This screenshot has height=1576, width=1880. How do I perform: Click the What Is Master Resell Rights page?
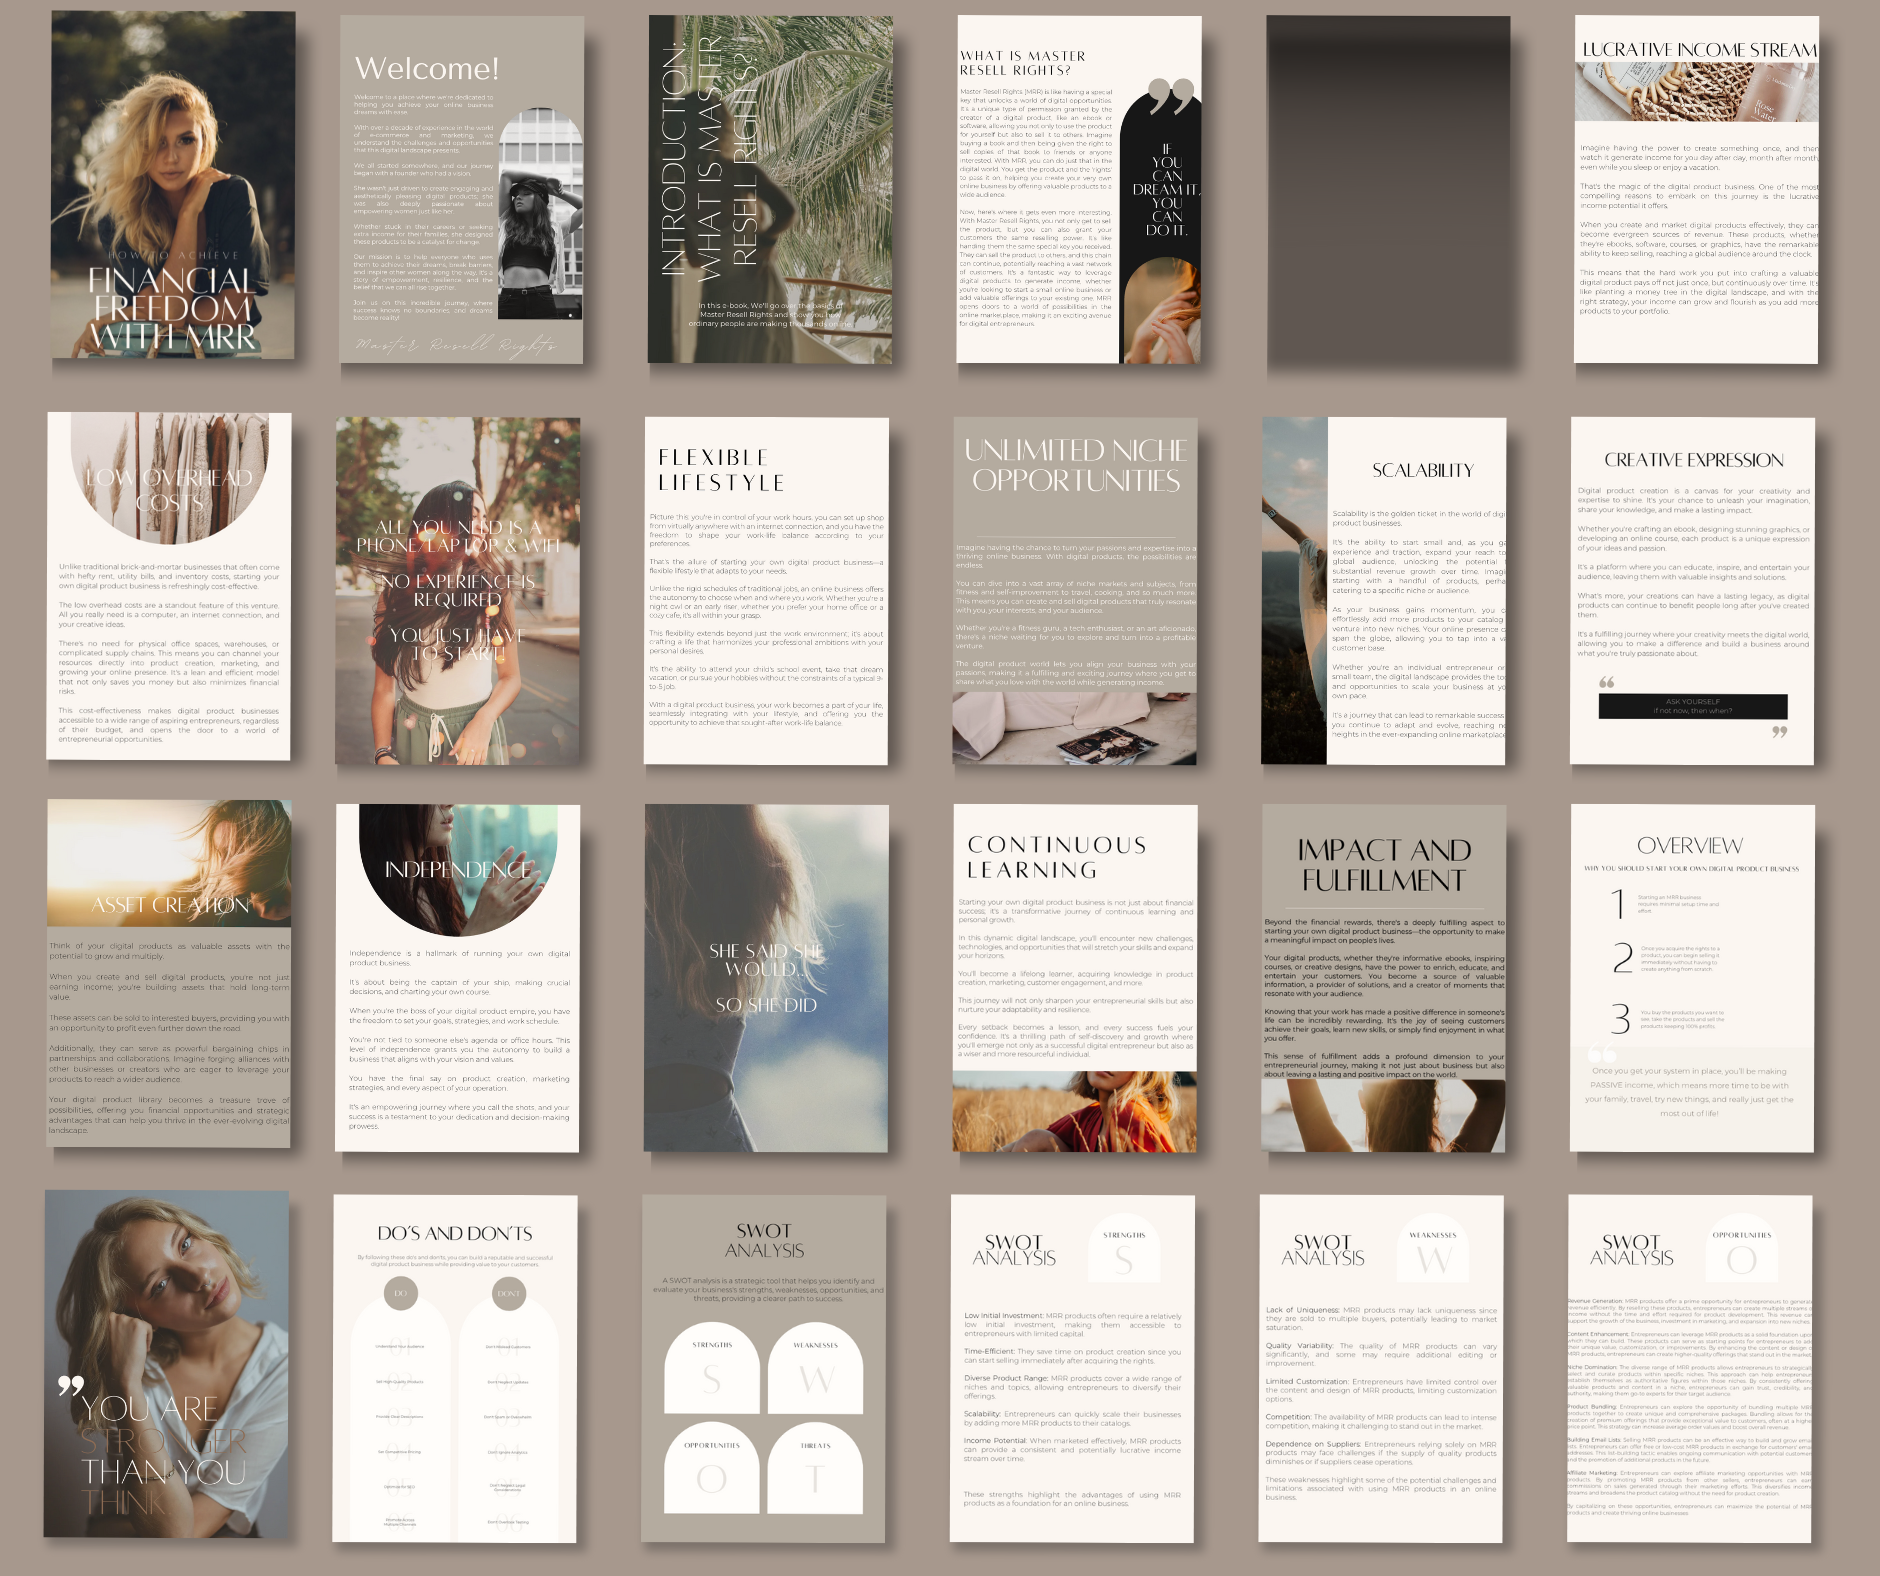tap(1078, 190)
